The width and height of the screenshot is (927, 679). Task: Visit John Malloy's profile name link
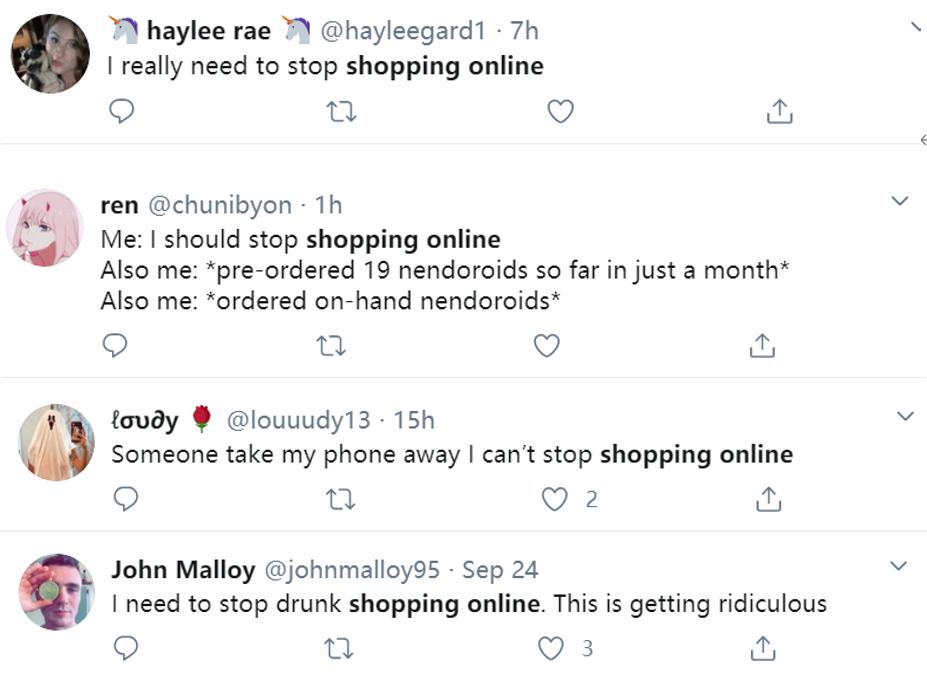(x=183, y=570)
